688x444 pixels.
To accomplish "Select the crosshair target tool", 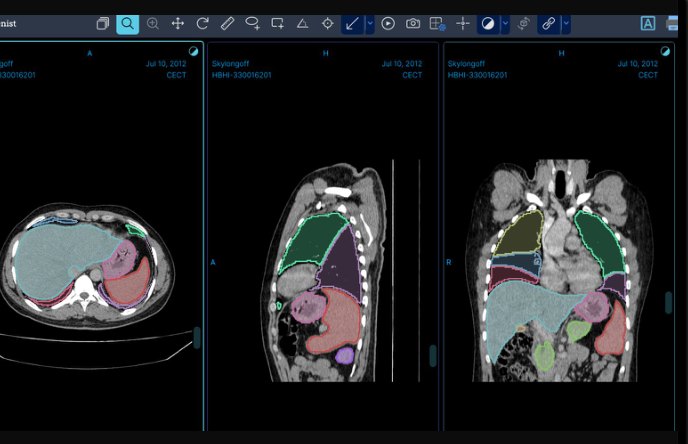I will click(x=327, y=24).
